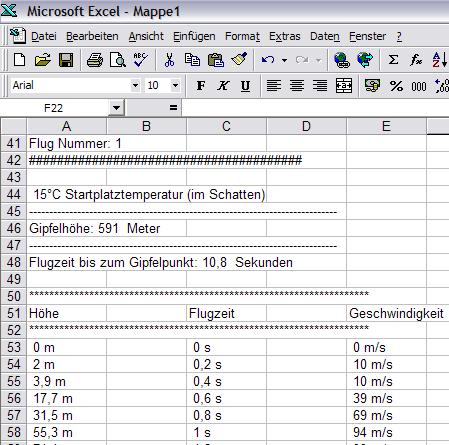This screenshot has height=445, width=449.
Task: Merge and center selected cells
Action: coord(344,86)
